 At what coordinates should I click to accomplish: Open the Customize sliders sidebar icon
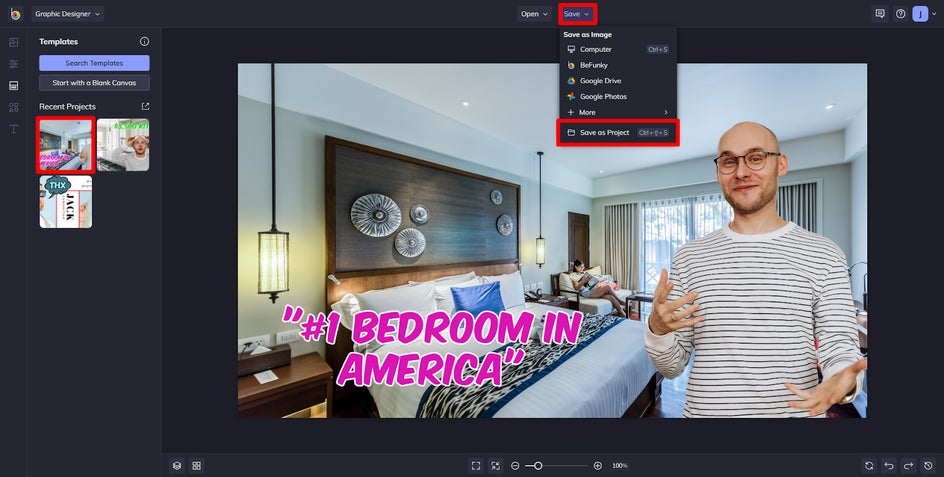click(14, 64)
